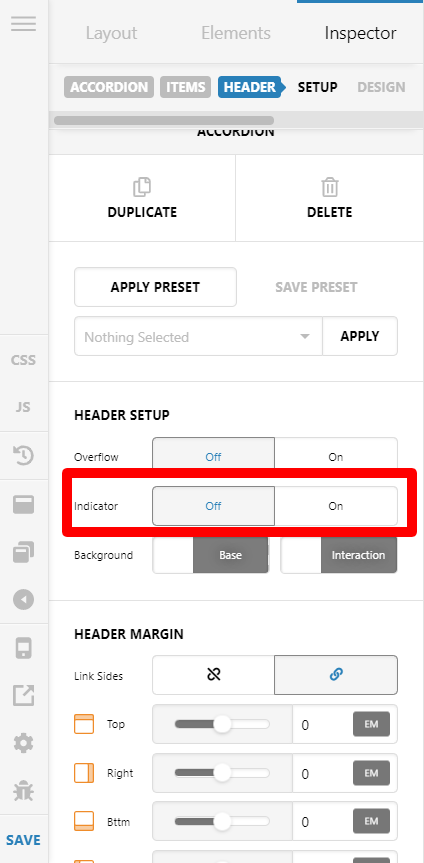Screen dimensions: 424x863
Task: Click the Base background color swatch
Action: 173,555
